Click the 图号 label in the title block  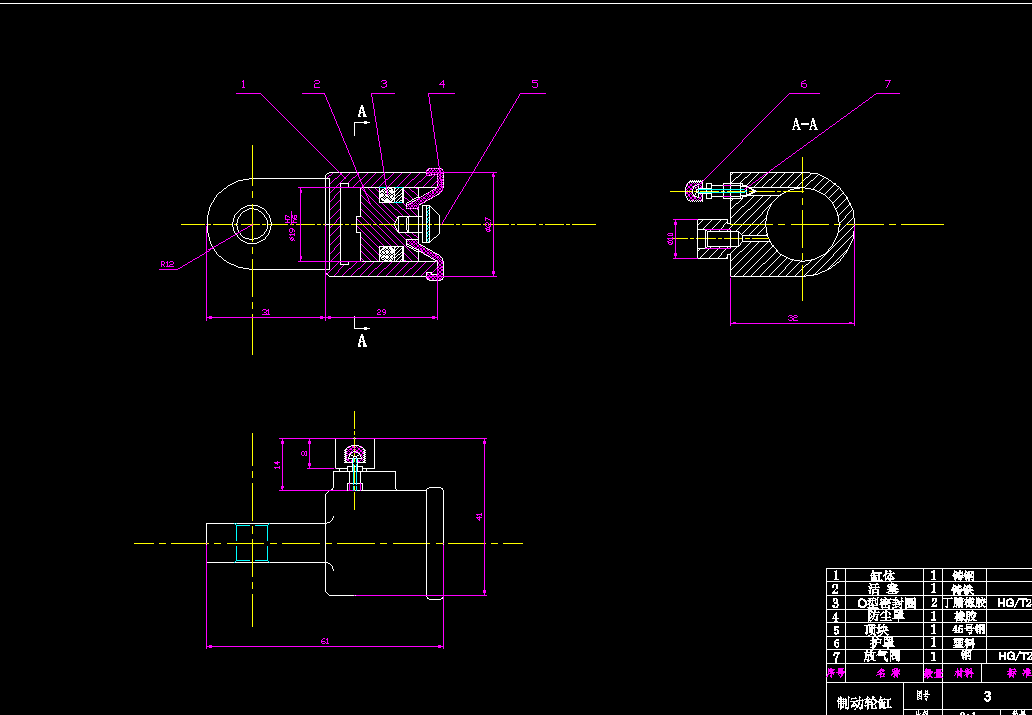[x=923, y=696]
